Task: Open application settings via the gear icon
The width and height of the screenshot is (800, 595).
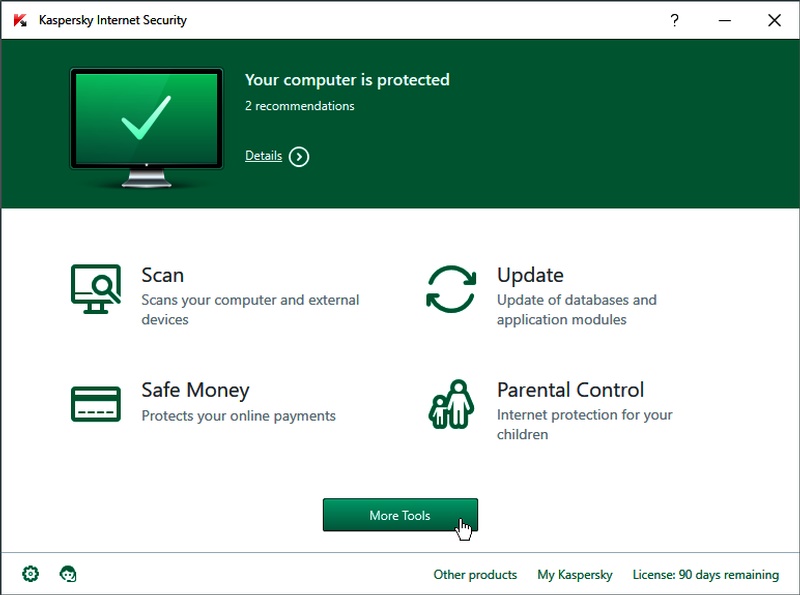Action: [30, 574]
